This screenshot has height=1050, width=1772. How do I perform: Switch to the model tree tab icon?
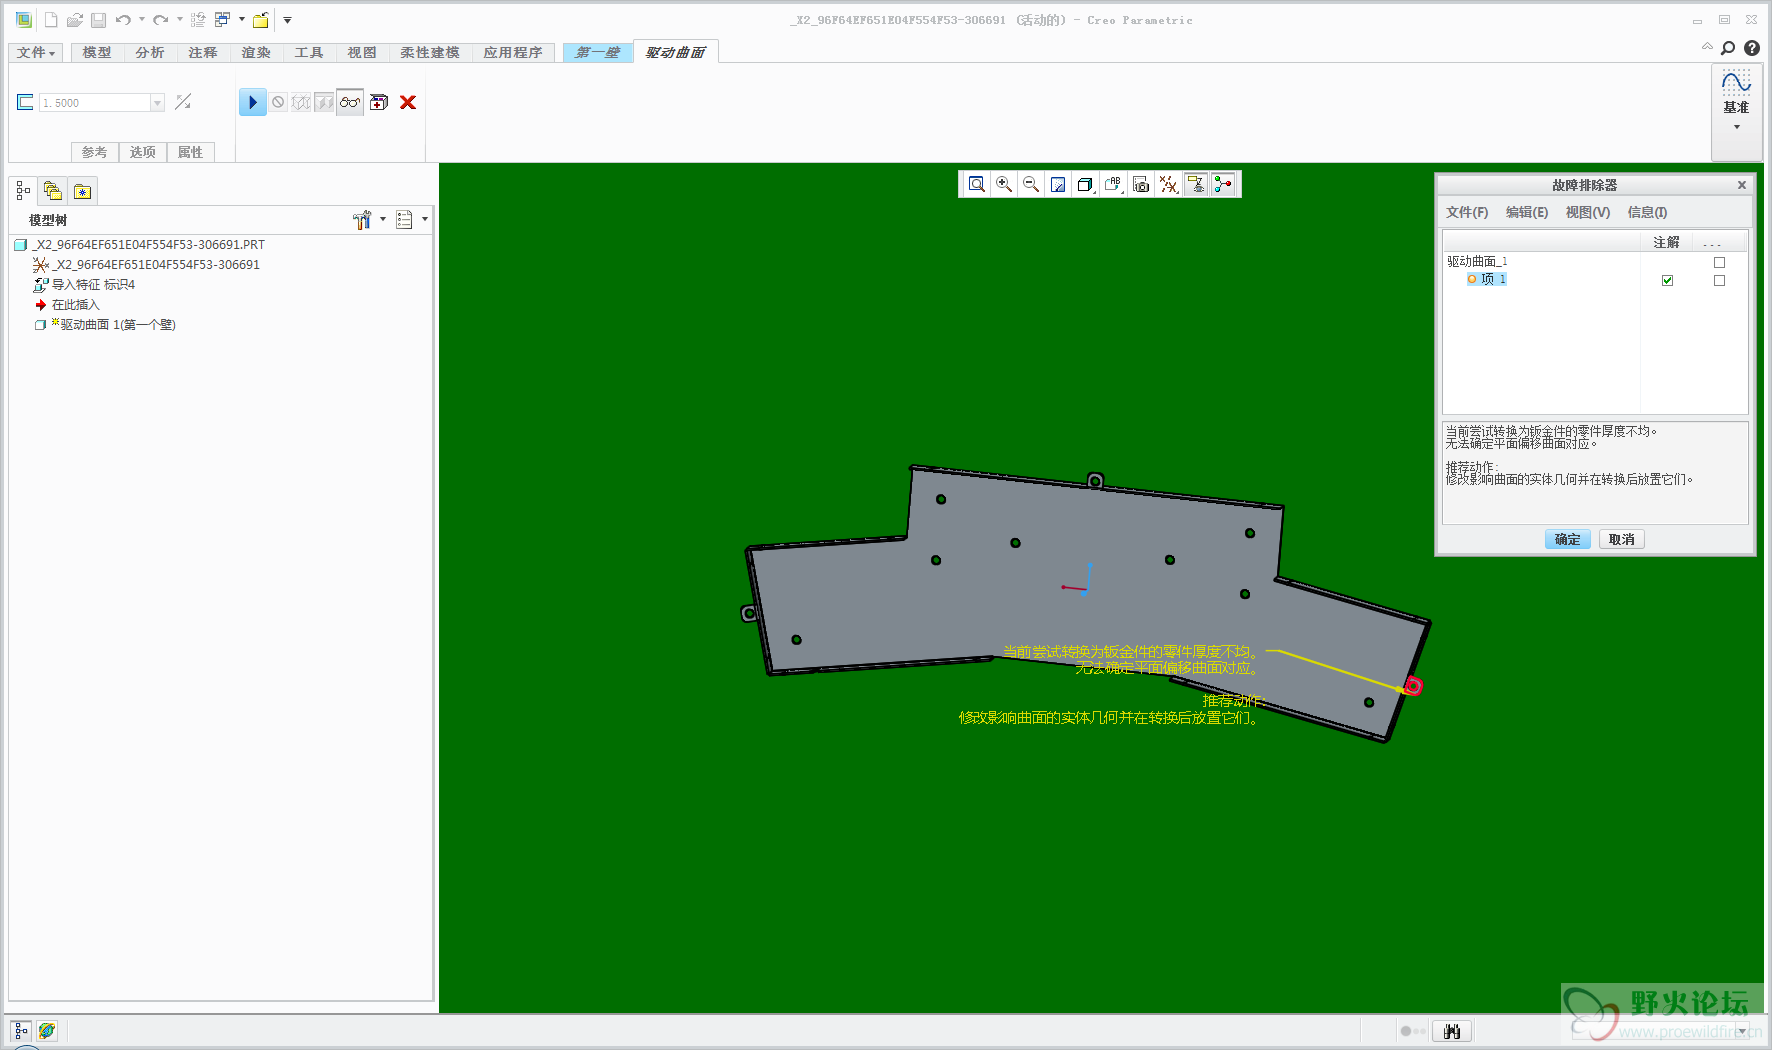click(x=23, y=191)
